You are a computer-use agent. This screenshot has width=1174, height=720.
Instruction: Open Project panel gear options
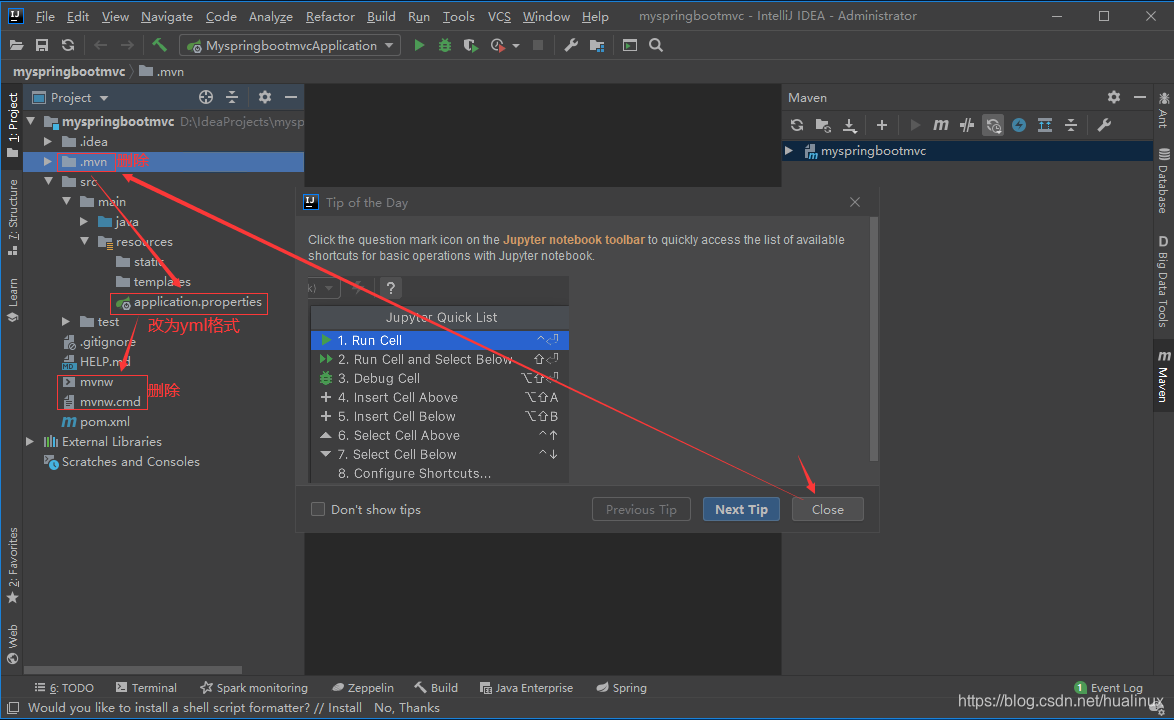(264, 97)
